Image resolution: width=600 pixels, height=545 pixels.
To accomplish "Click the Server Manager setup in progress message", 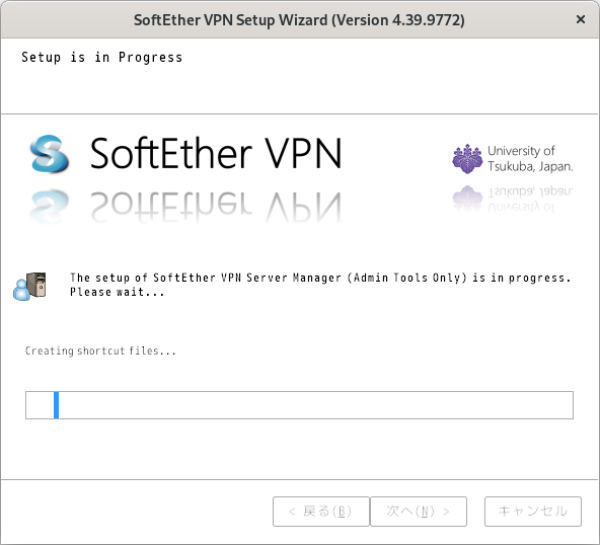I will point(320,277).
